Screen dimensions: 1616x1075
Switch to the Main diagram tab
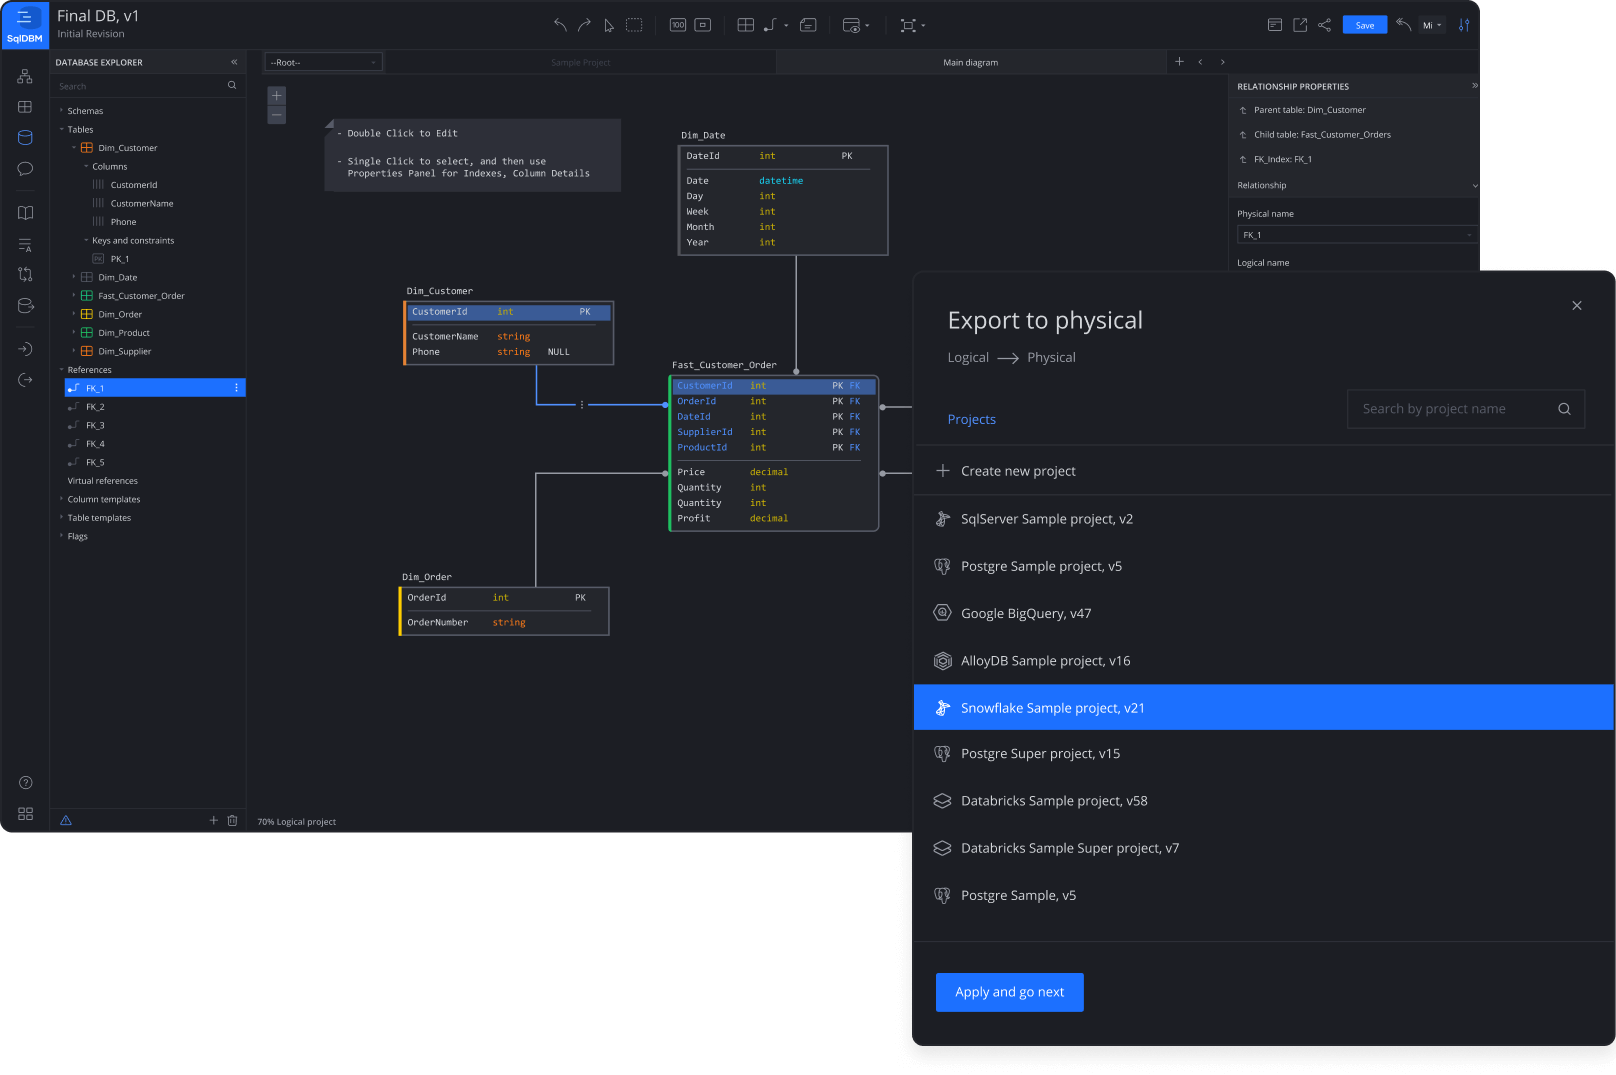point(970,62)
